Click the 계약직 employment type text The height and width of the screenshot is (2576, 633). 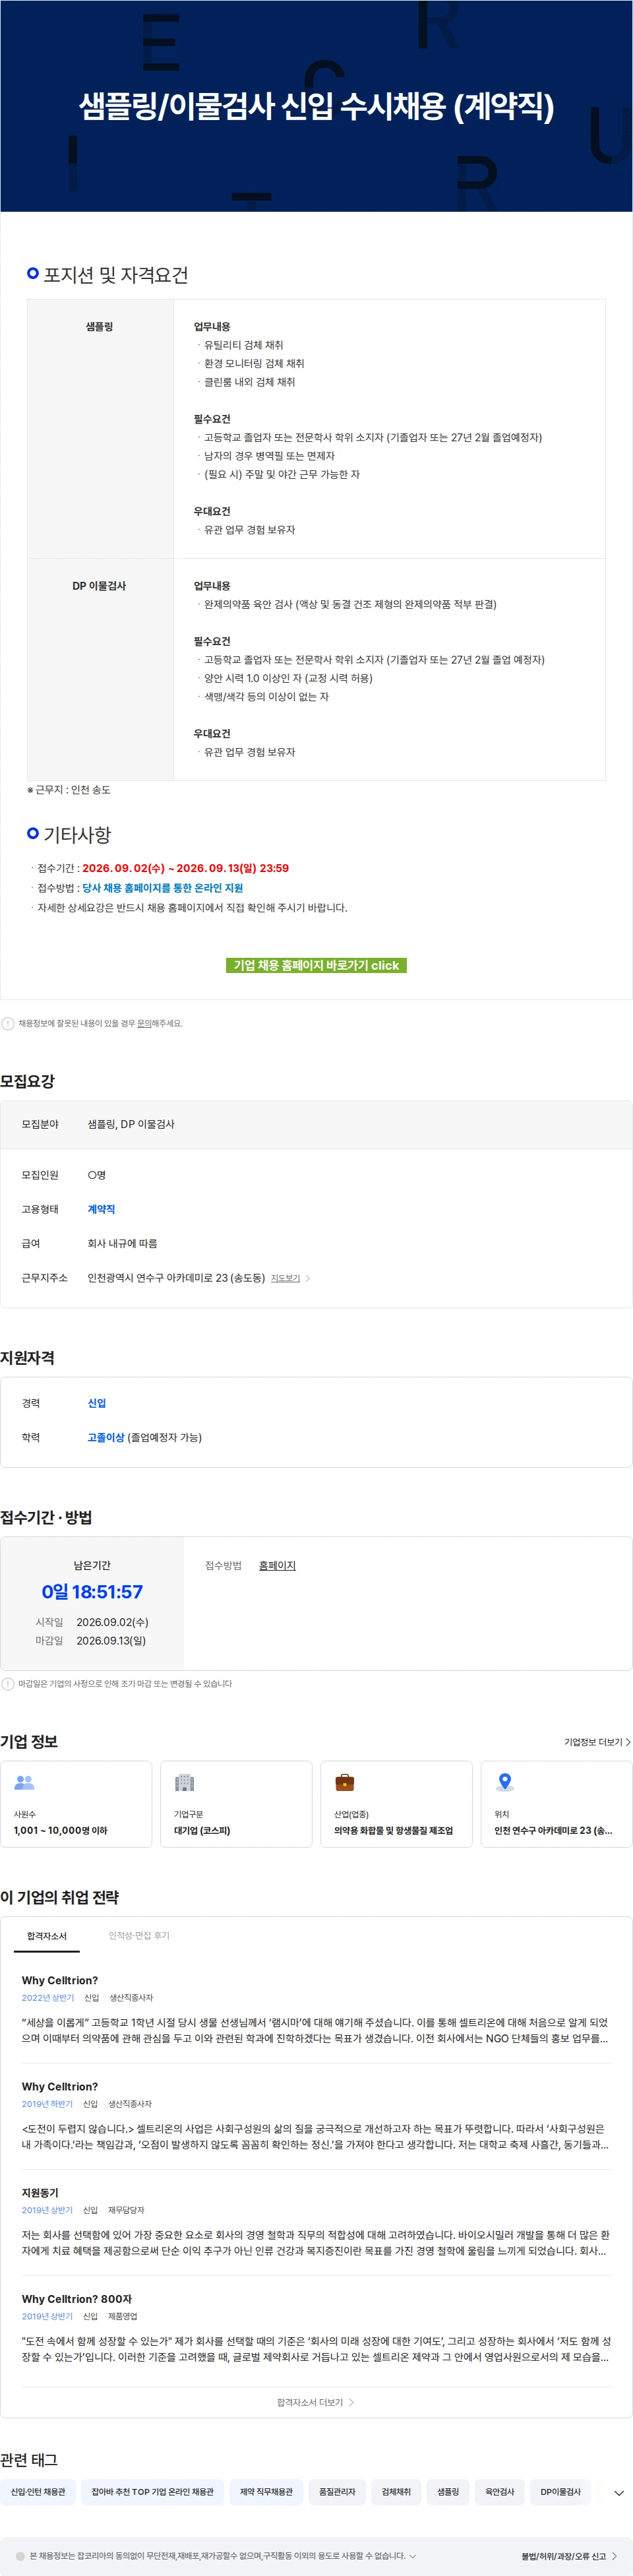coord(101,1209)
